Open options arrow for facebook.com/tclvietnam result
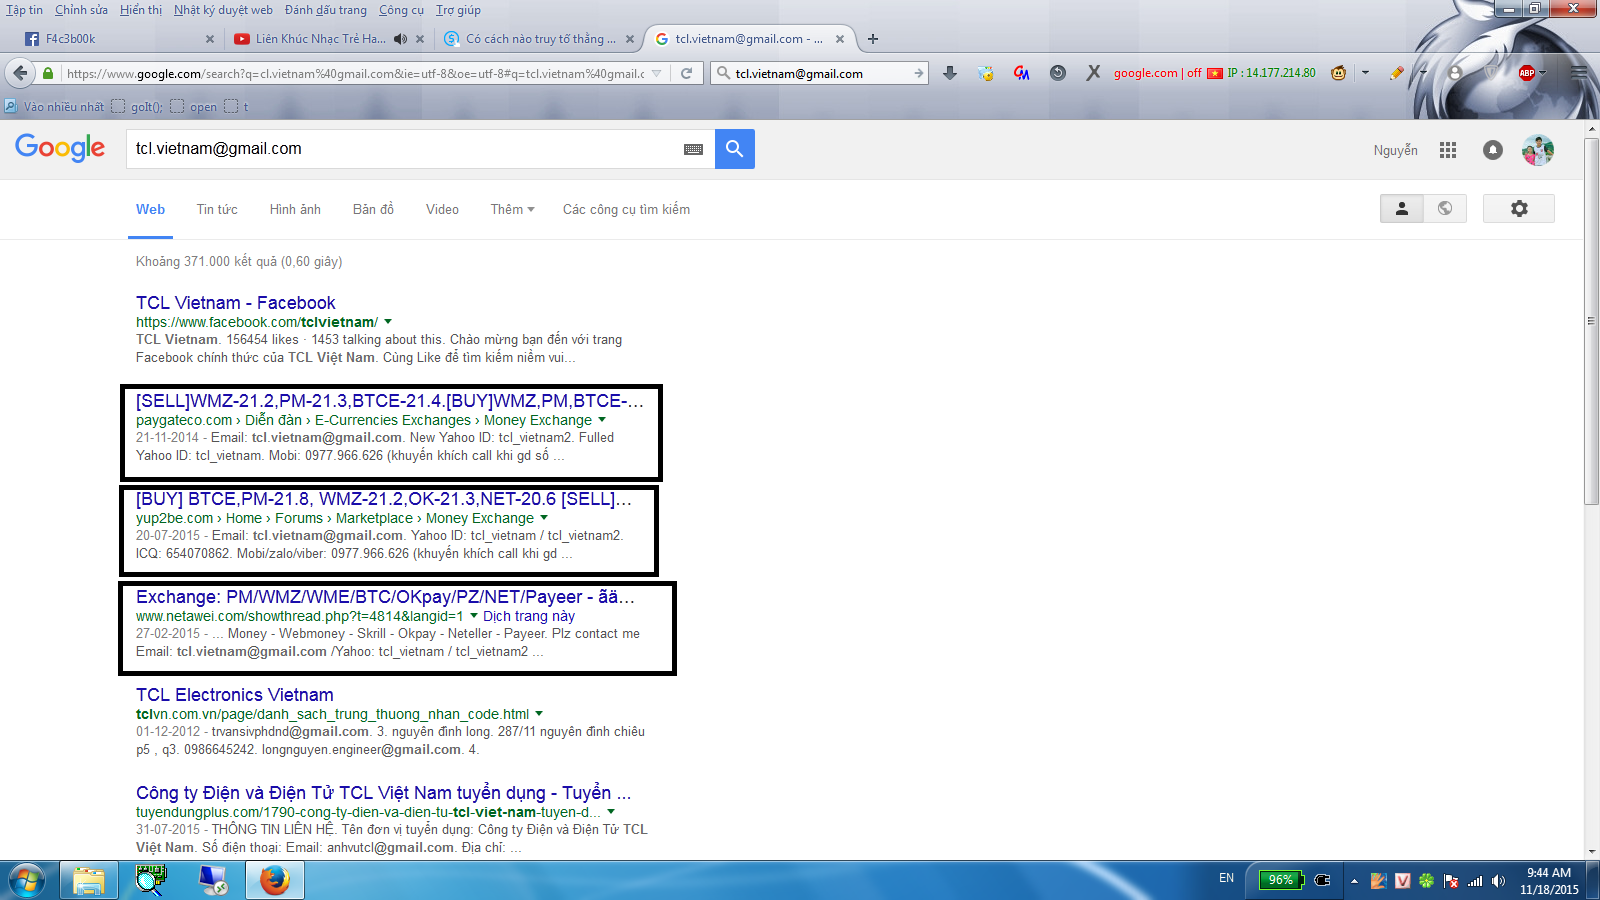 coord(388,322)
